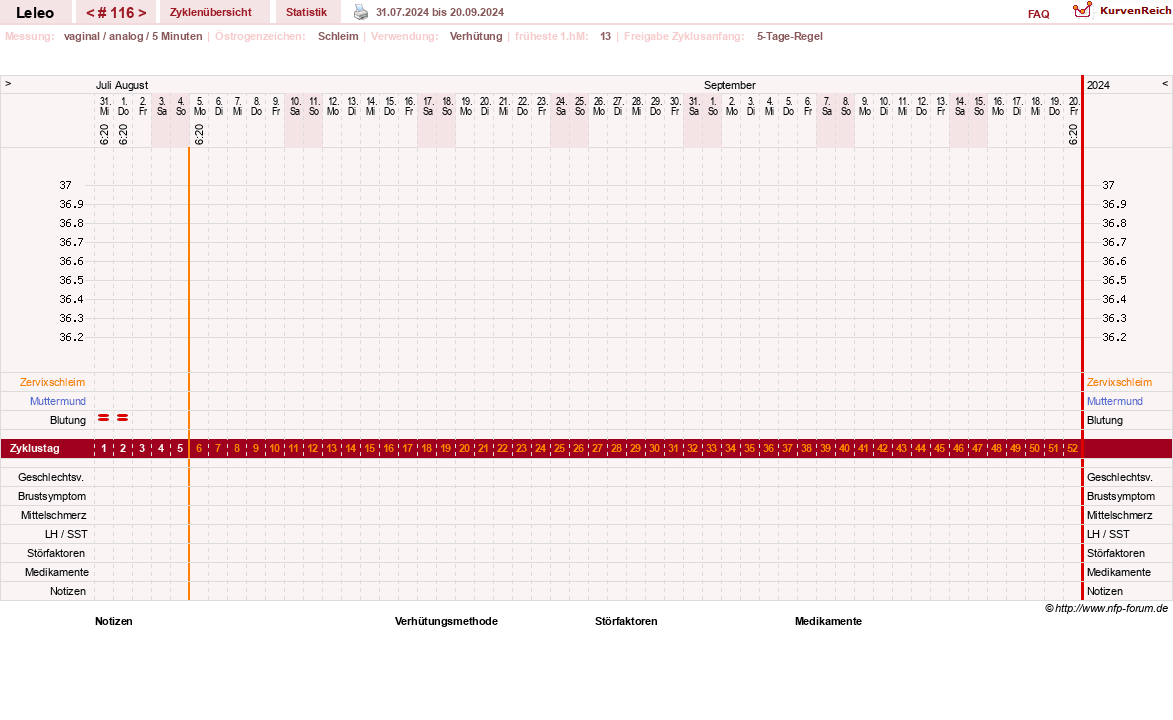Viewport: 1173px width, 720px height.
Task: Click the left LH / SST row label
Action: (66, 534)
